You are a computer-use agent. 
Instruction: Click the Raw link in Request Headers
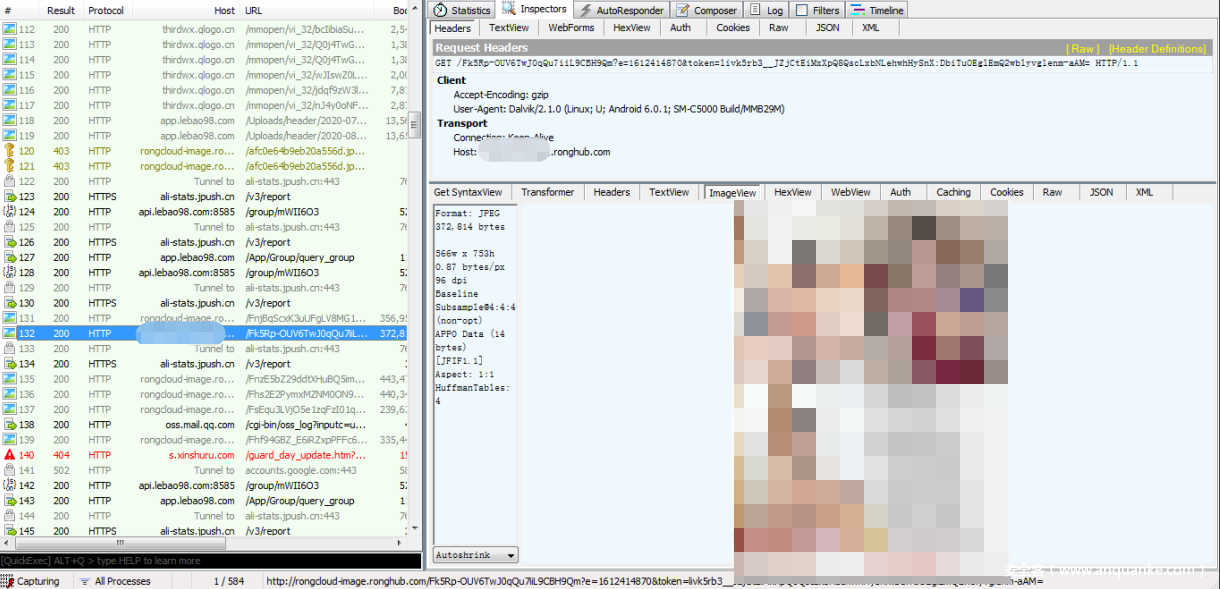tap(1083, 48)
